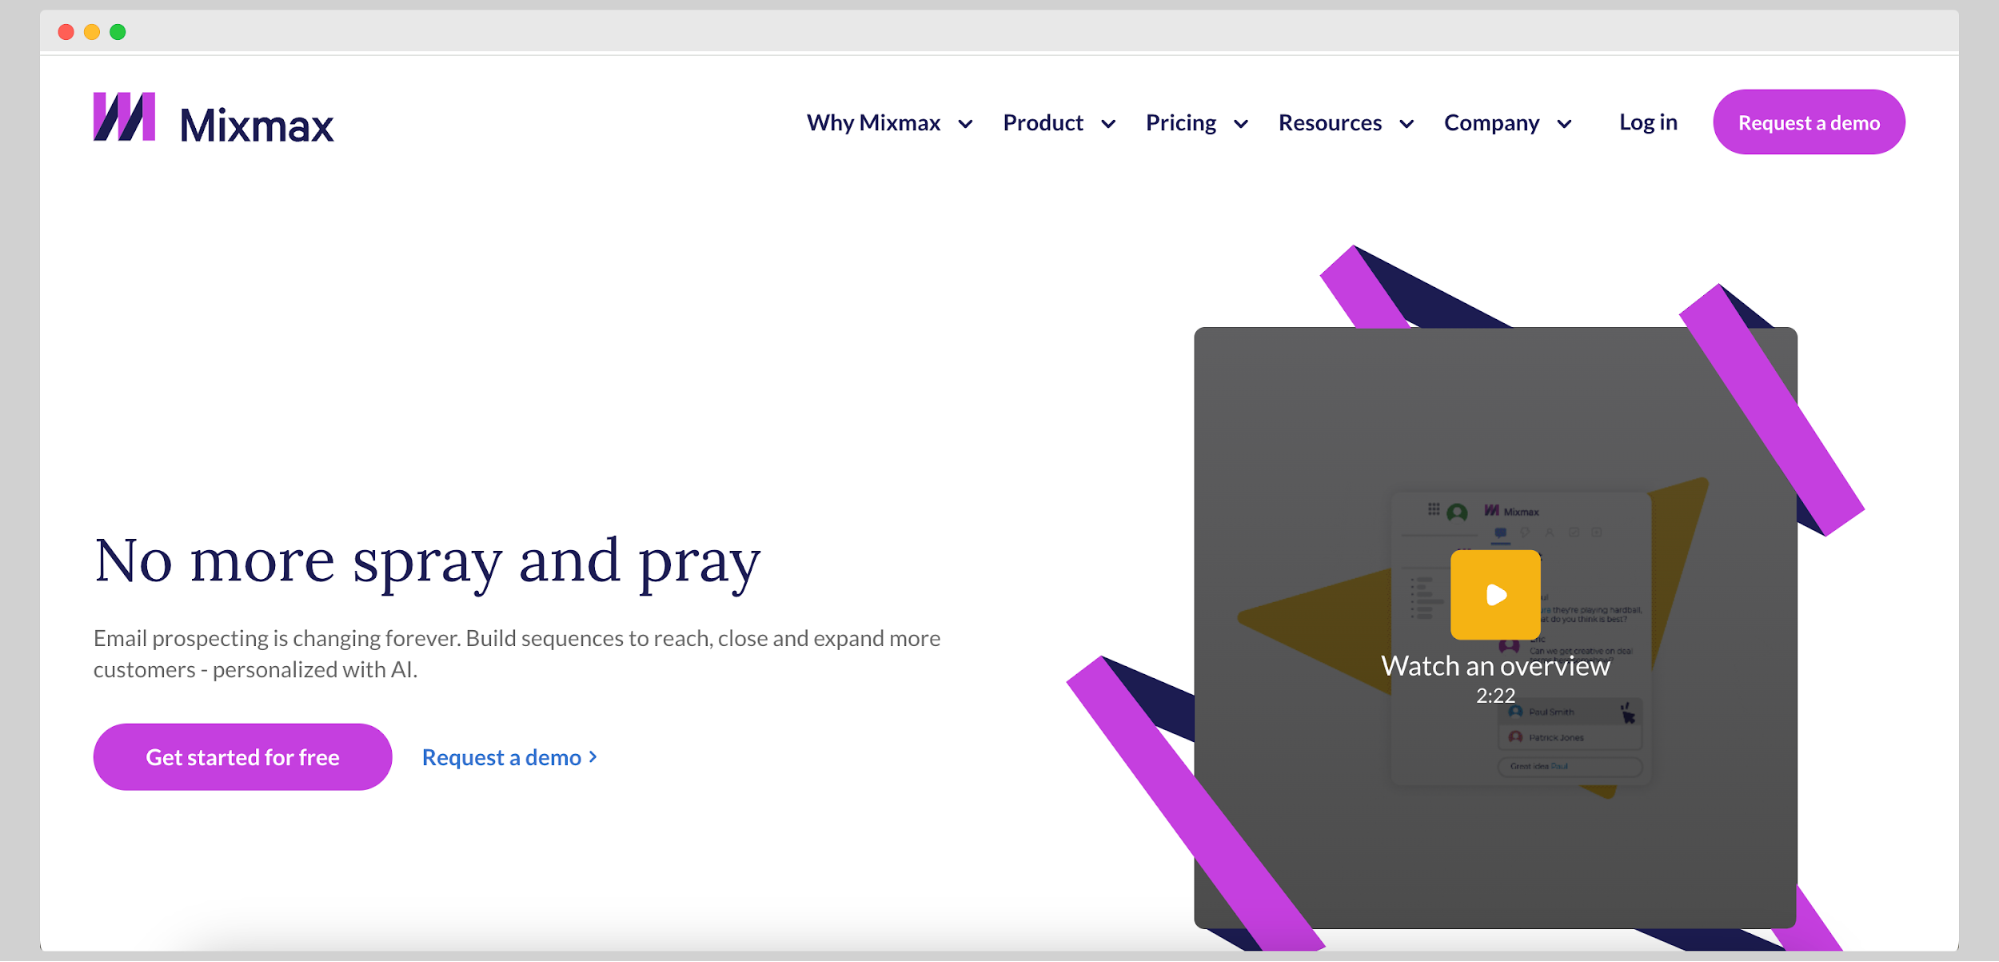The height and width of the screenshot is (962, 1999).
Task: Click the grid app launcher in the video preview
Action: (1434, 510)
